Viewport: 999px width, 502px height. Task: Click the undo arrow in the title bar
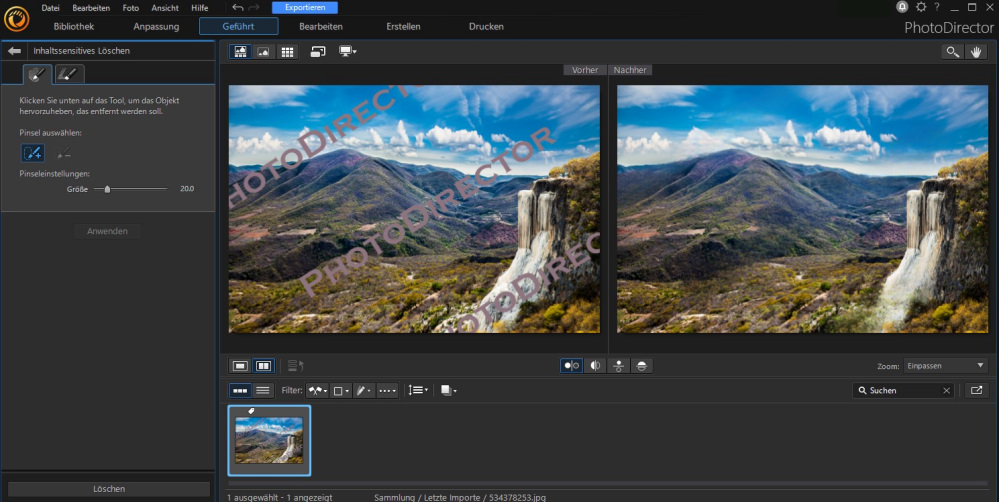(238, 7)
